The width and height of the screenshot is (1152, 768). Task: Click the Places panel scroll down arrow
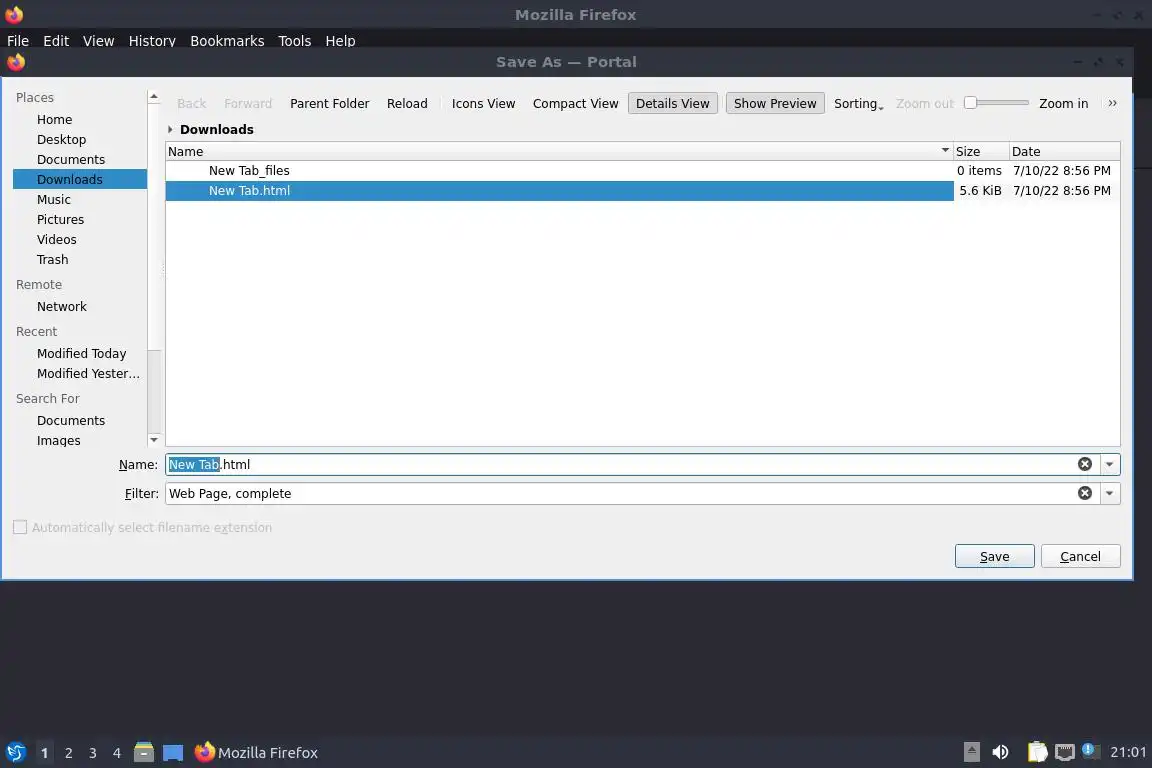click(154, 440)
